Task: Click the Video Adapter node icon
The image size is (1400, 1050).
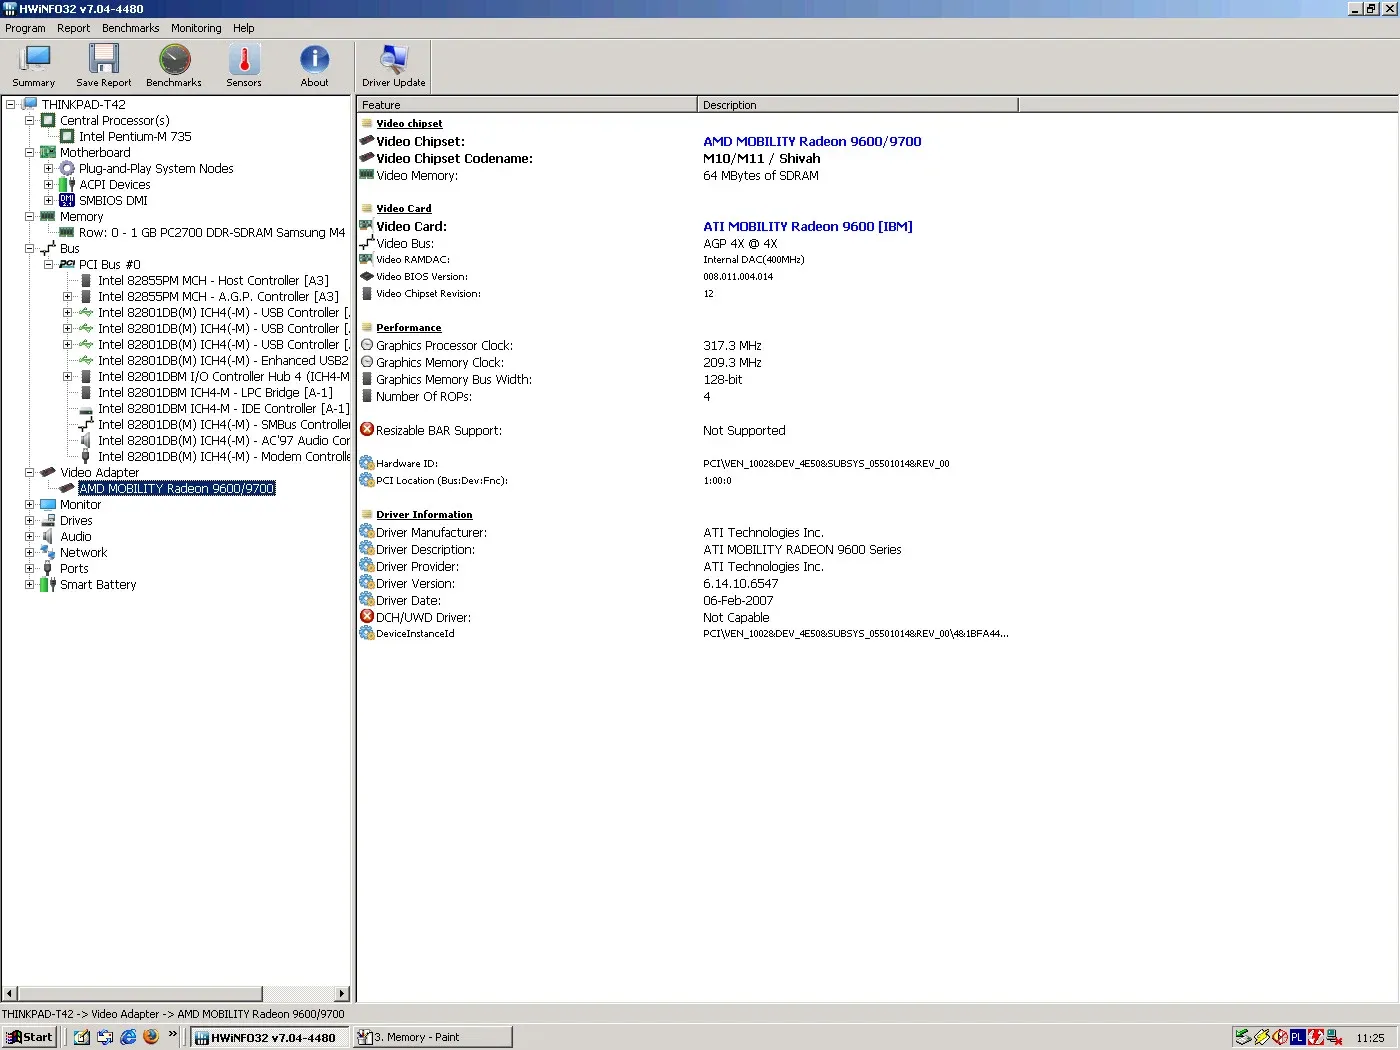Action: 48,472
